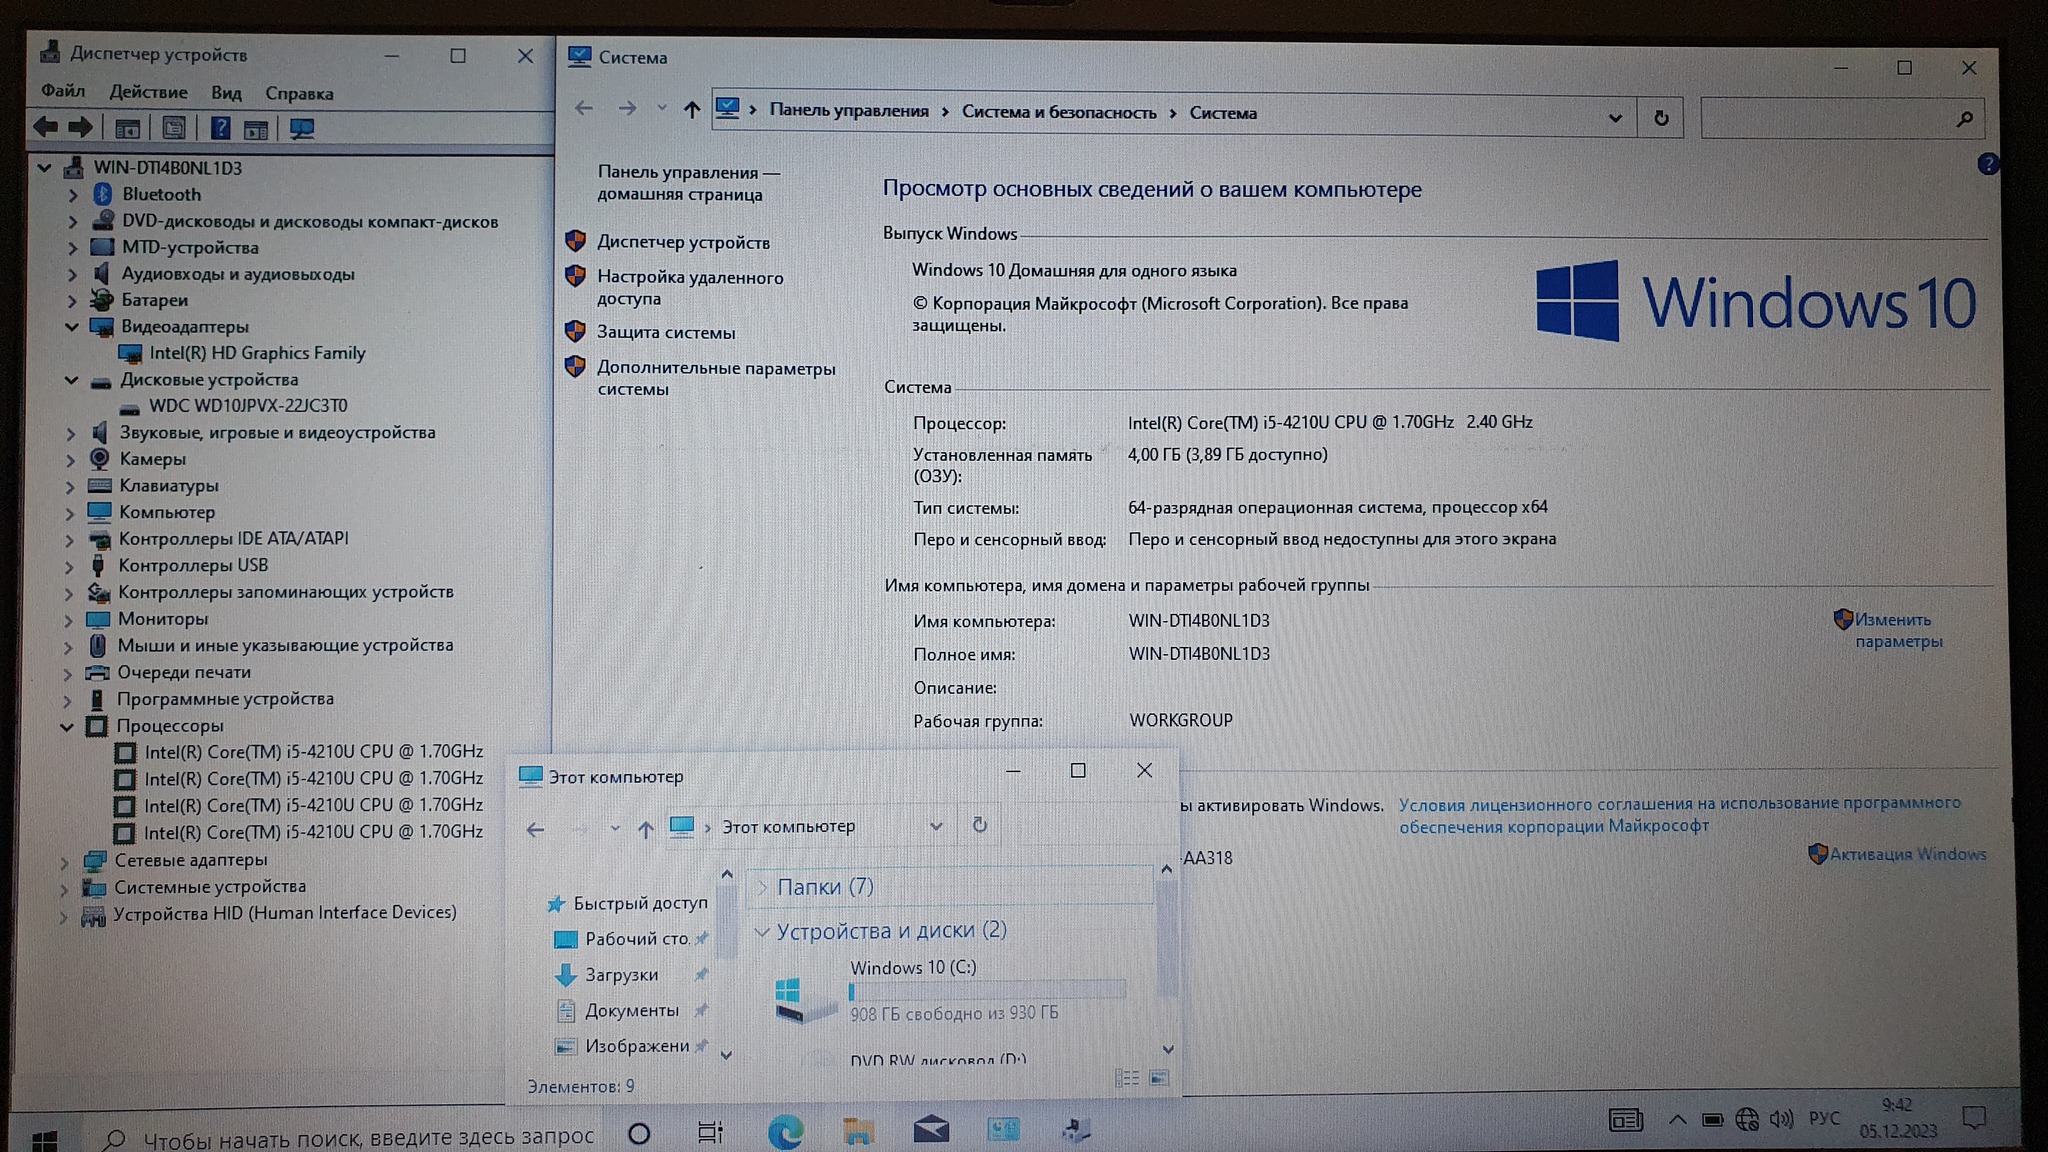Click the monitor scan hardware toolbar icon

pyautogui.click(x=301, y=128)
